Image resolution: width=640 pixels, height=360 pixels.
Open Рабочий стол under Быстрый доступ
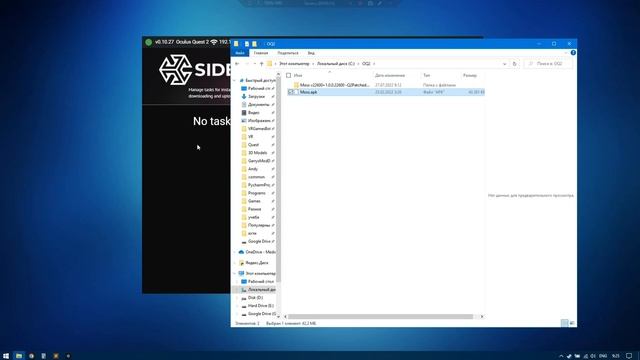[x=259, y=89]
